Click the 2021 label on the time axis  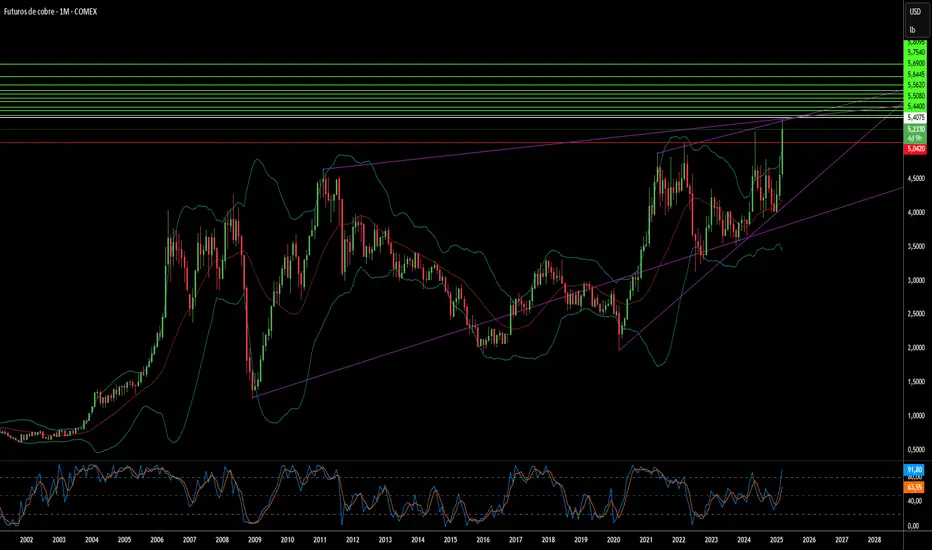click(x=646, y=540)
